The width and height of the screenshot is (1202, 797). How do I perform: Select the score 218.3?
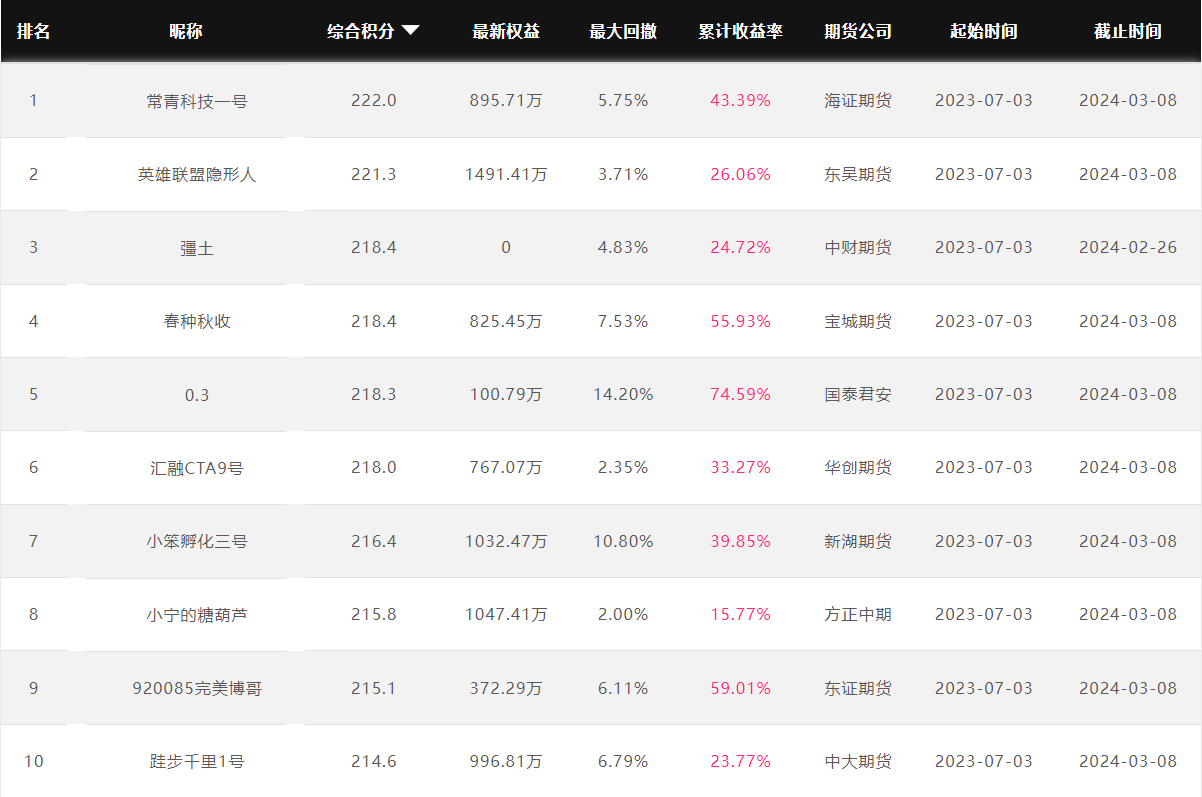[x=374, y=394]
